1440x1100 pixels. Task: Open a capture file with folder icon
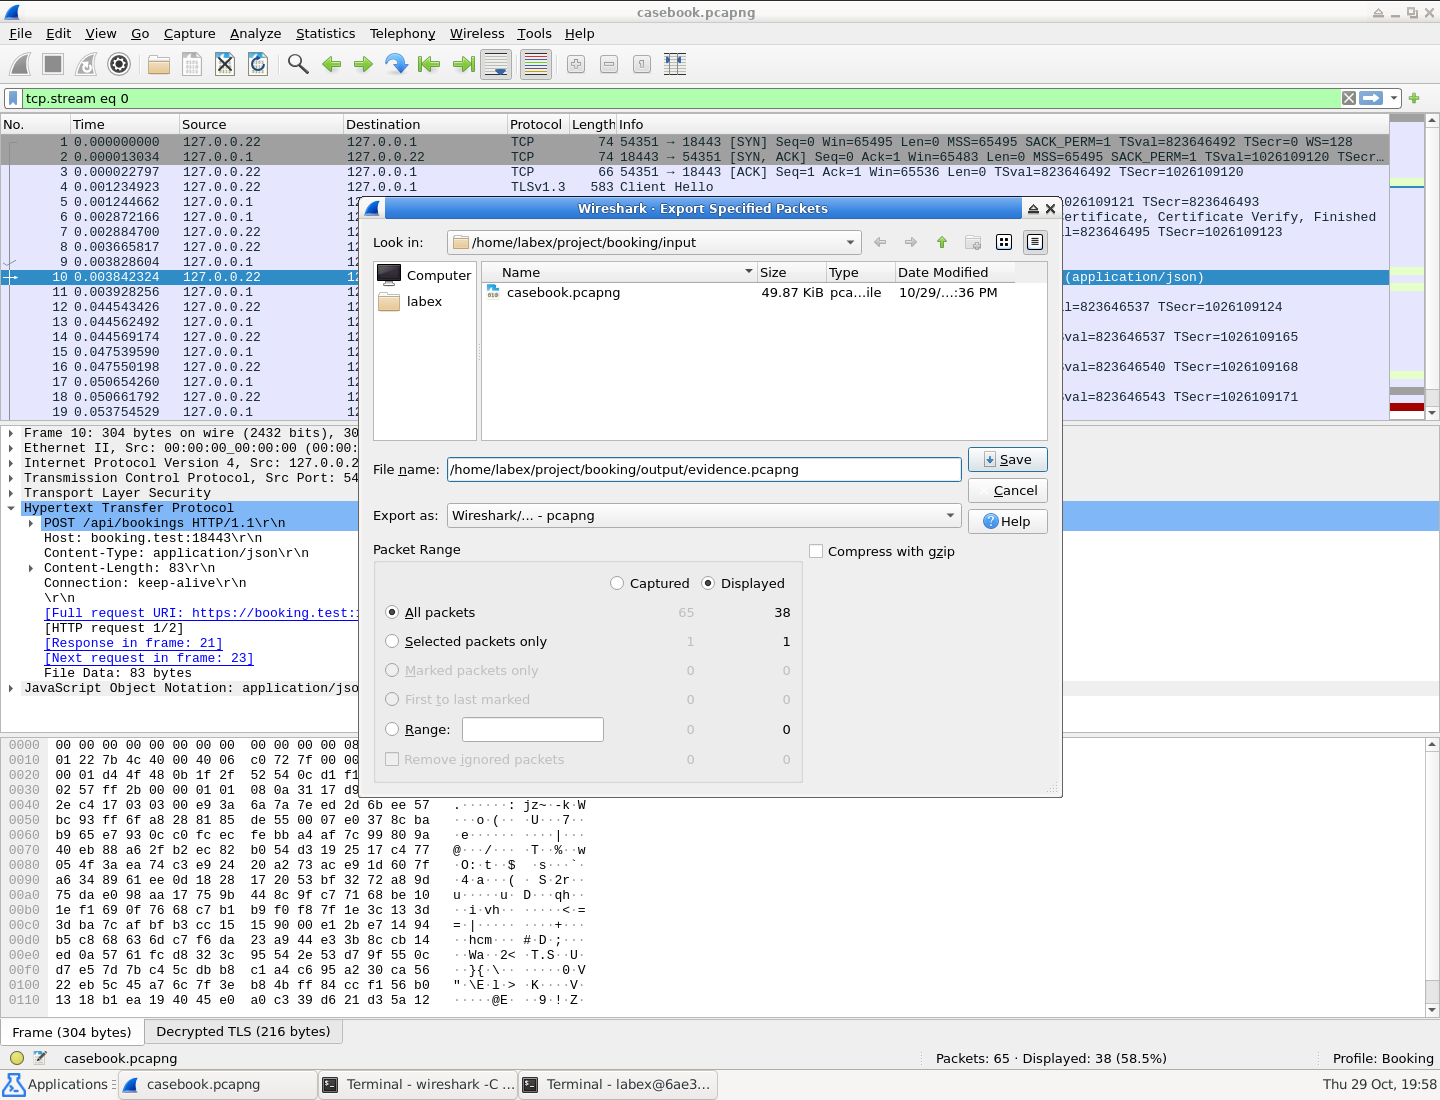click(x=159, y=65)
